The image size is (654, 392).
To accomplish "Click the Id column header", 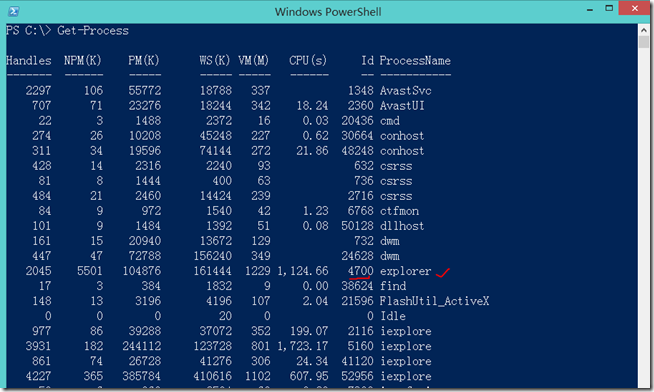I will [367, 61].
